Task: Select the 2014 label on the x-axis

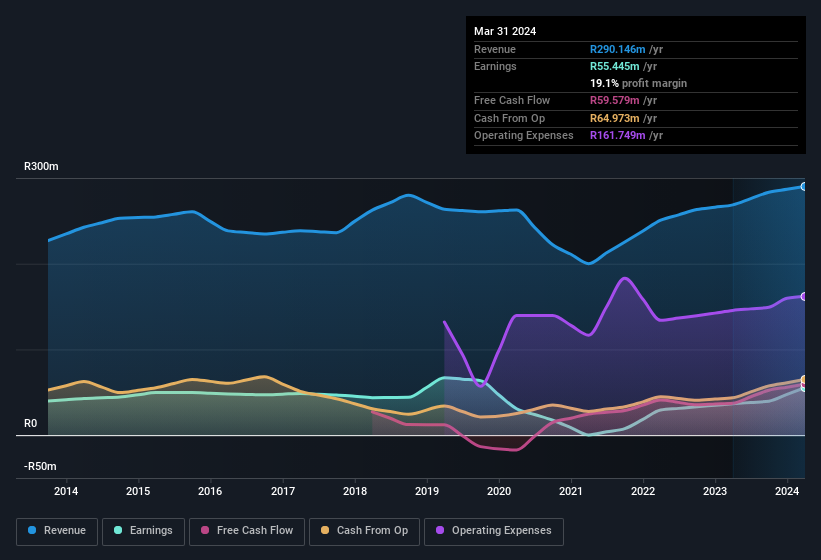Action: point(66,491)
